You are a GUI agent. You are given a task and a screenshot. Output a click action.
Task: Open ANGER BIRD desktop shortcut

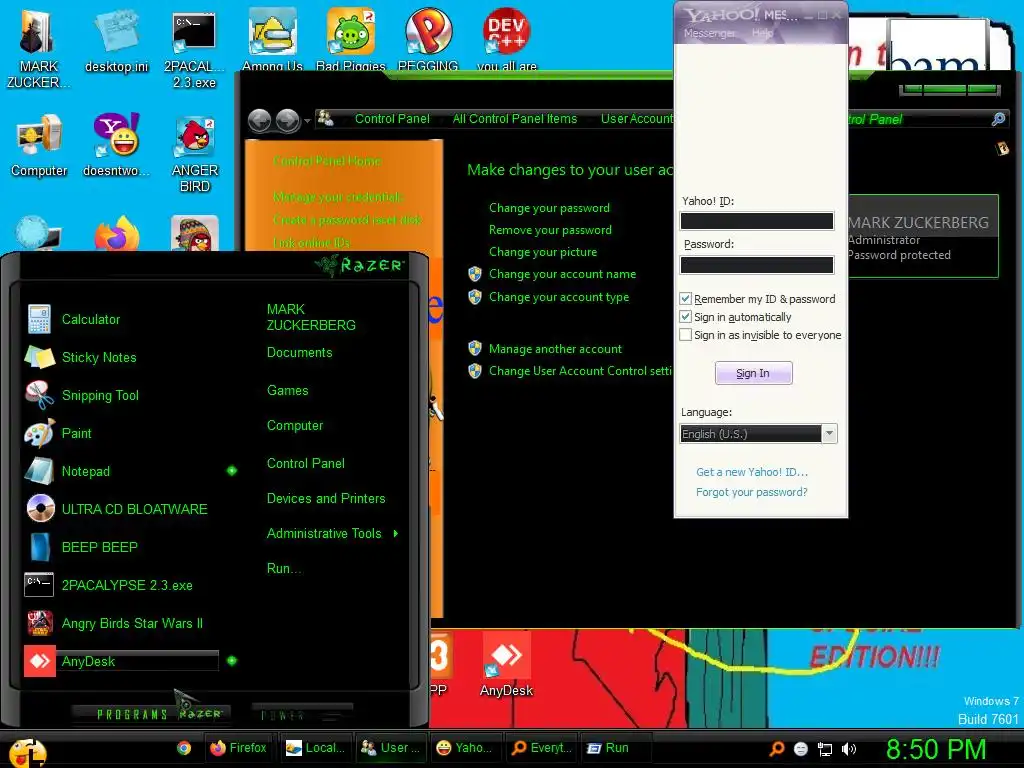pos(195,153)
